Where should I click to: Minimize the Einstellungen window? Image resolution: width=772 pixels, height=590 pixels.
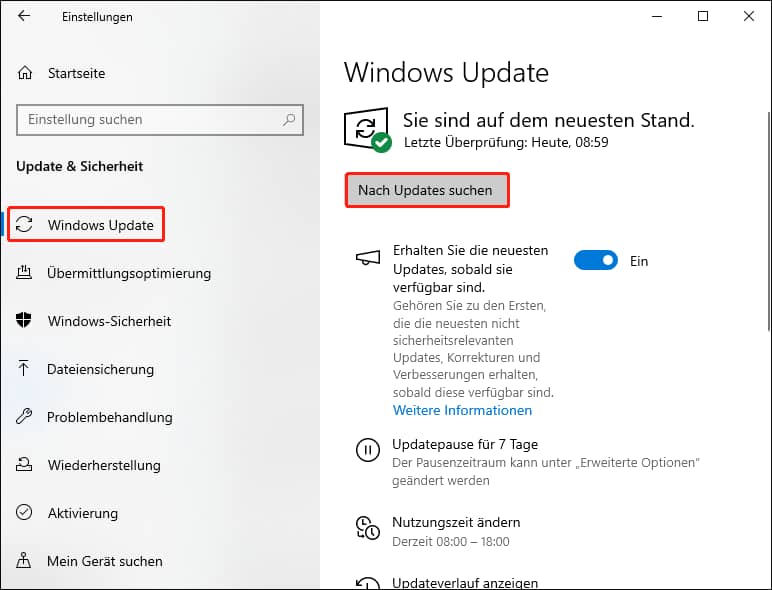657,16
